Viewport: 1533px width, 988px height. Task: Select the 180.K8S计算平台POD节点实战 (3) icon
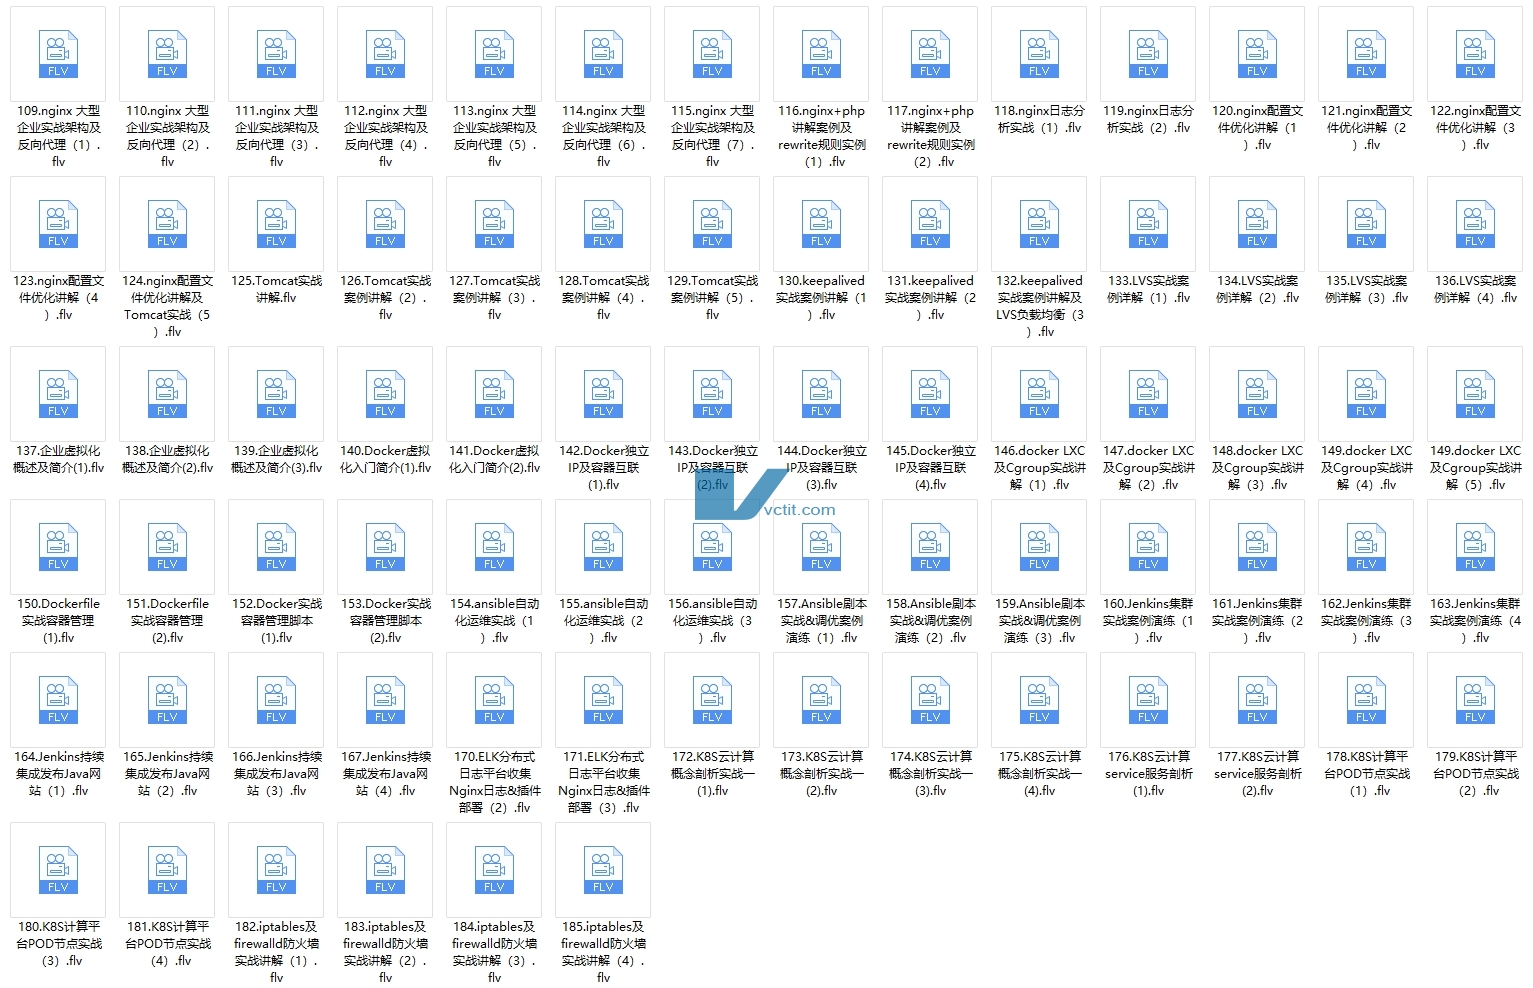tap(58, 870)
